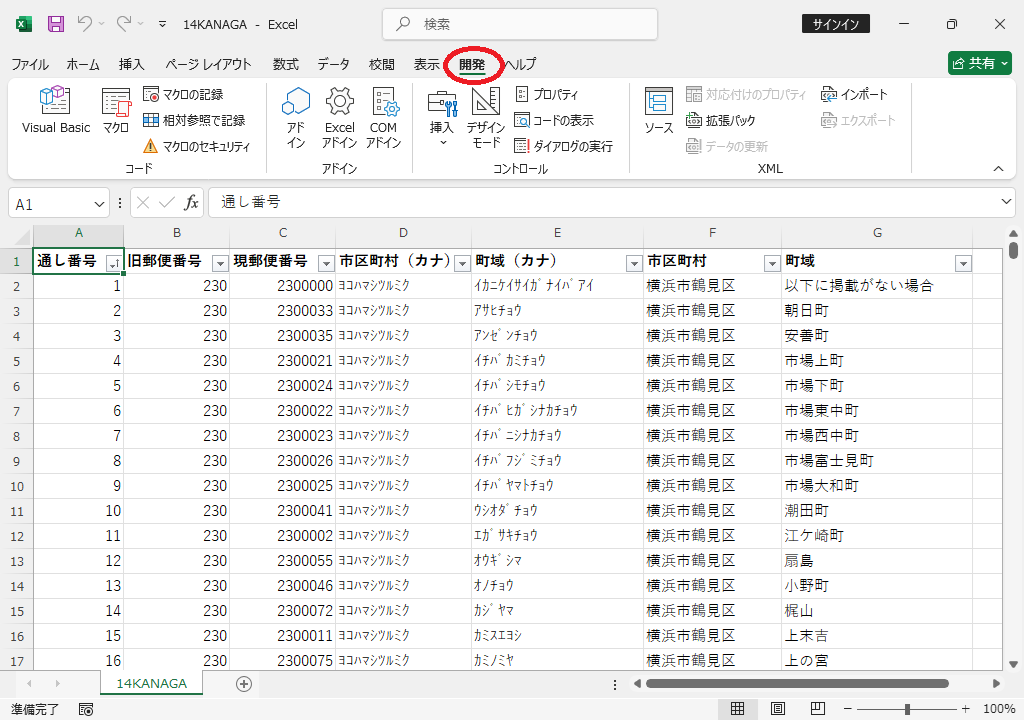
Task: Click the select-all corner triangle
Action: click(21, 235)
